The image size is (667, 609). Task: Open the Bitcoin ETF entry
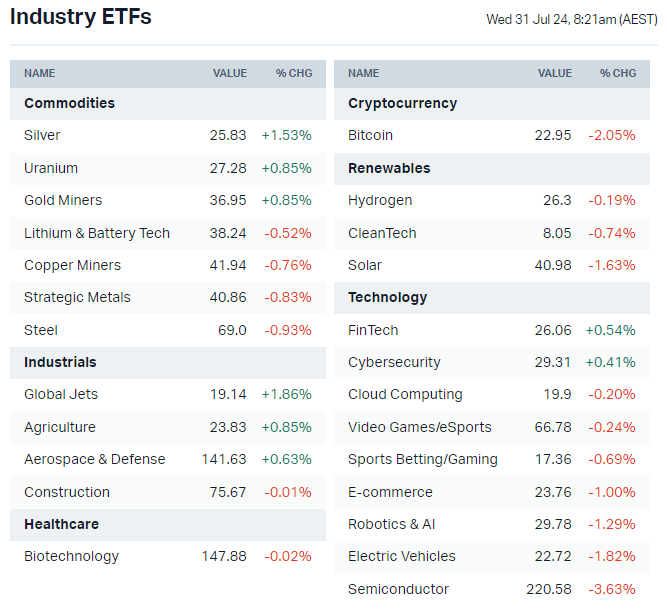[370, 135]
